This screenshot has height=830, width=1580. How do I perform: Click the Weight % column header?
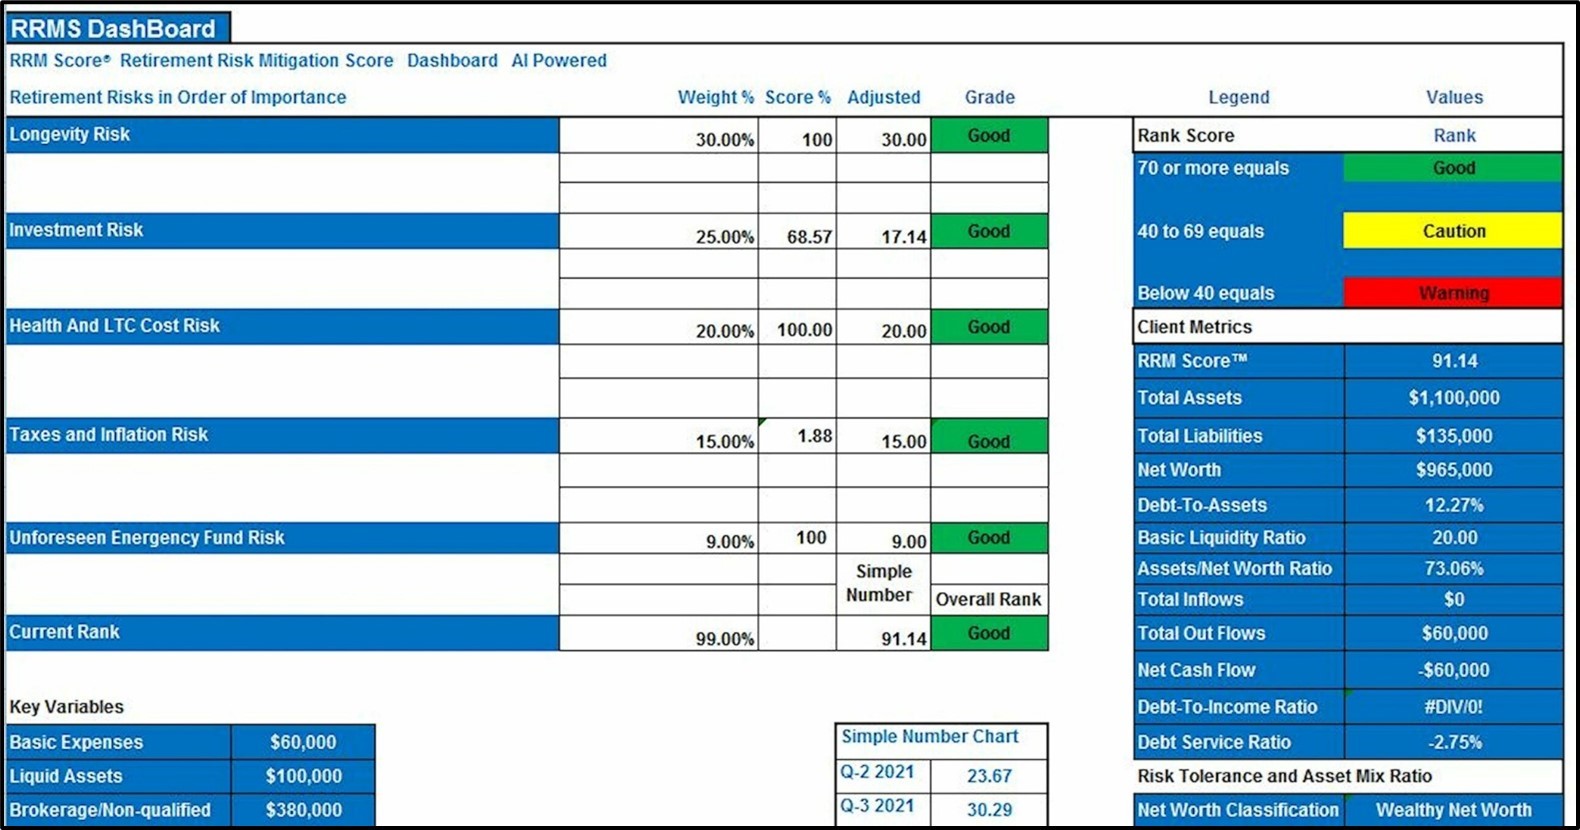click(715, 97)
